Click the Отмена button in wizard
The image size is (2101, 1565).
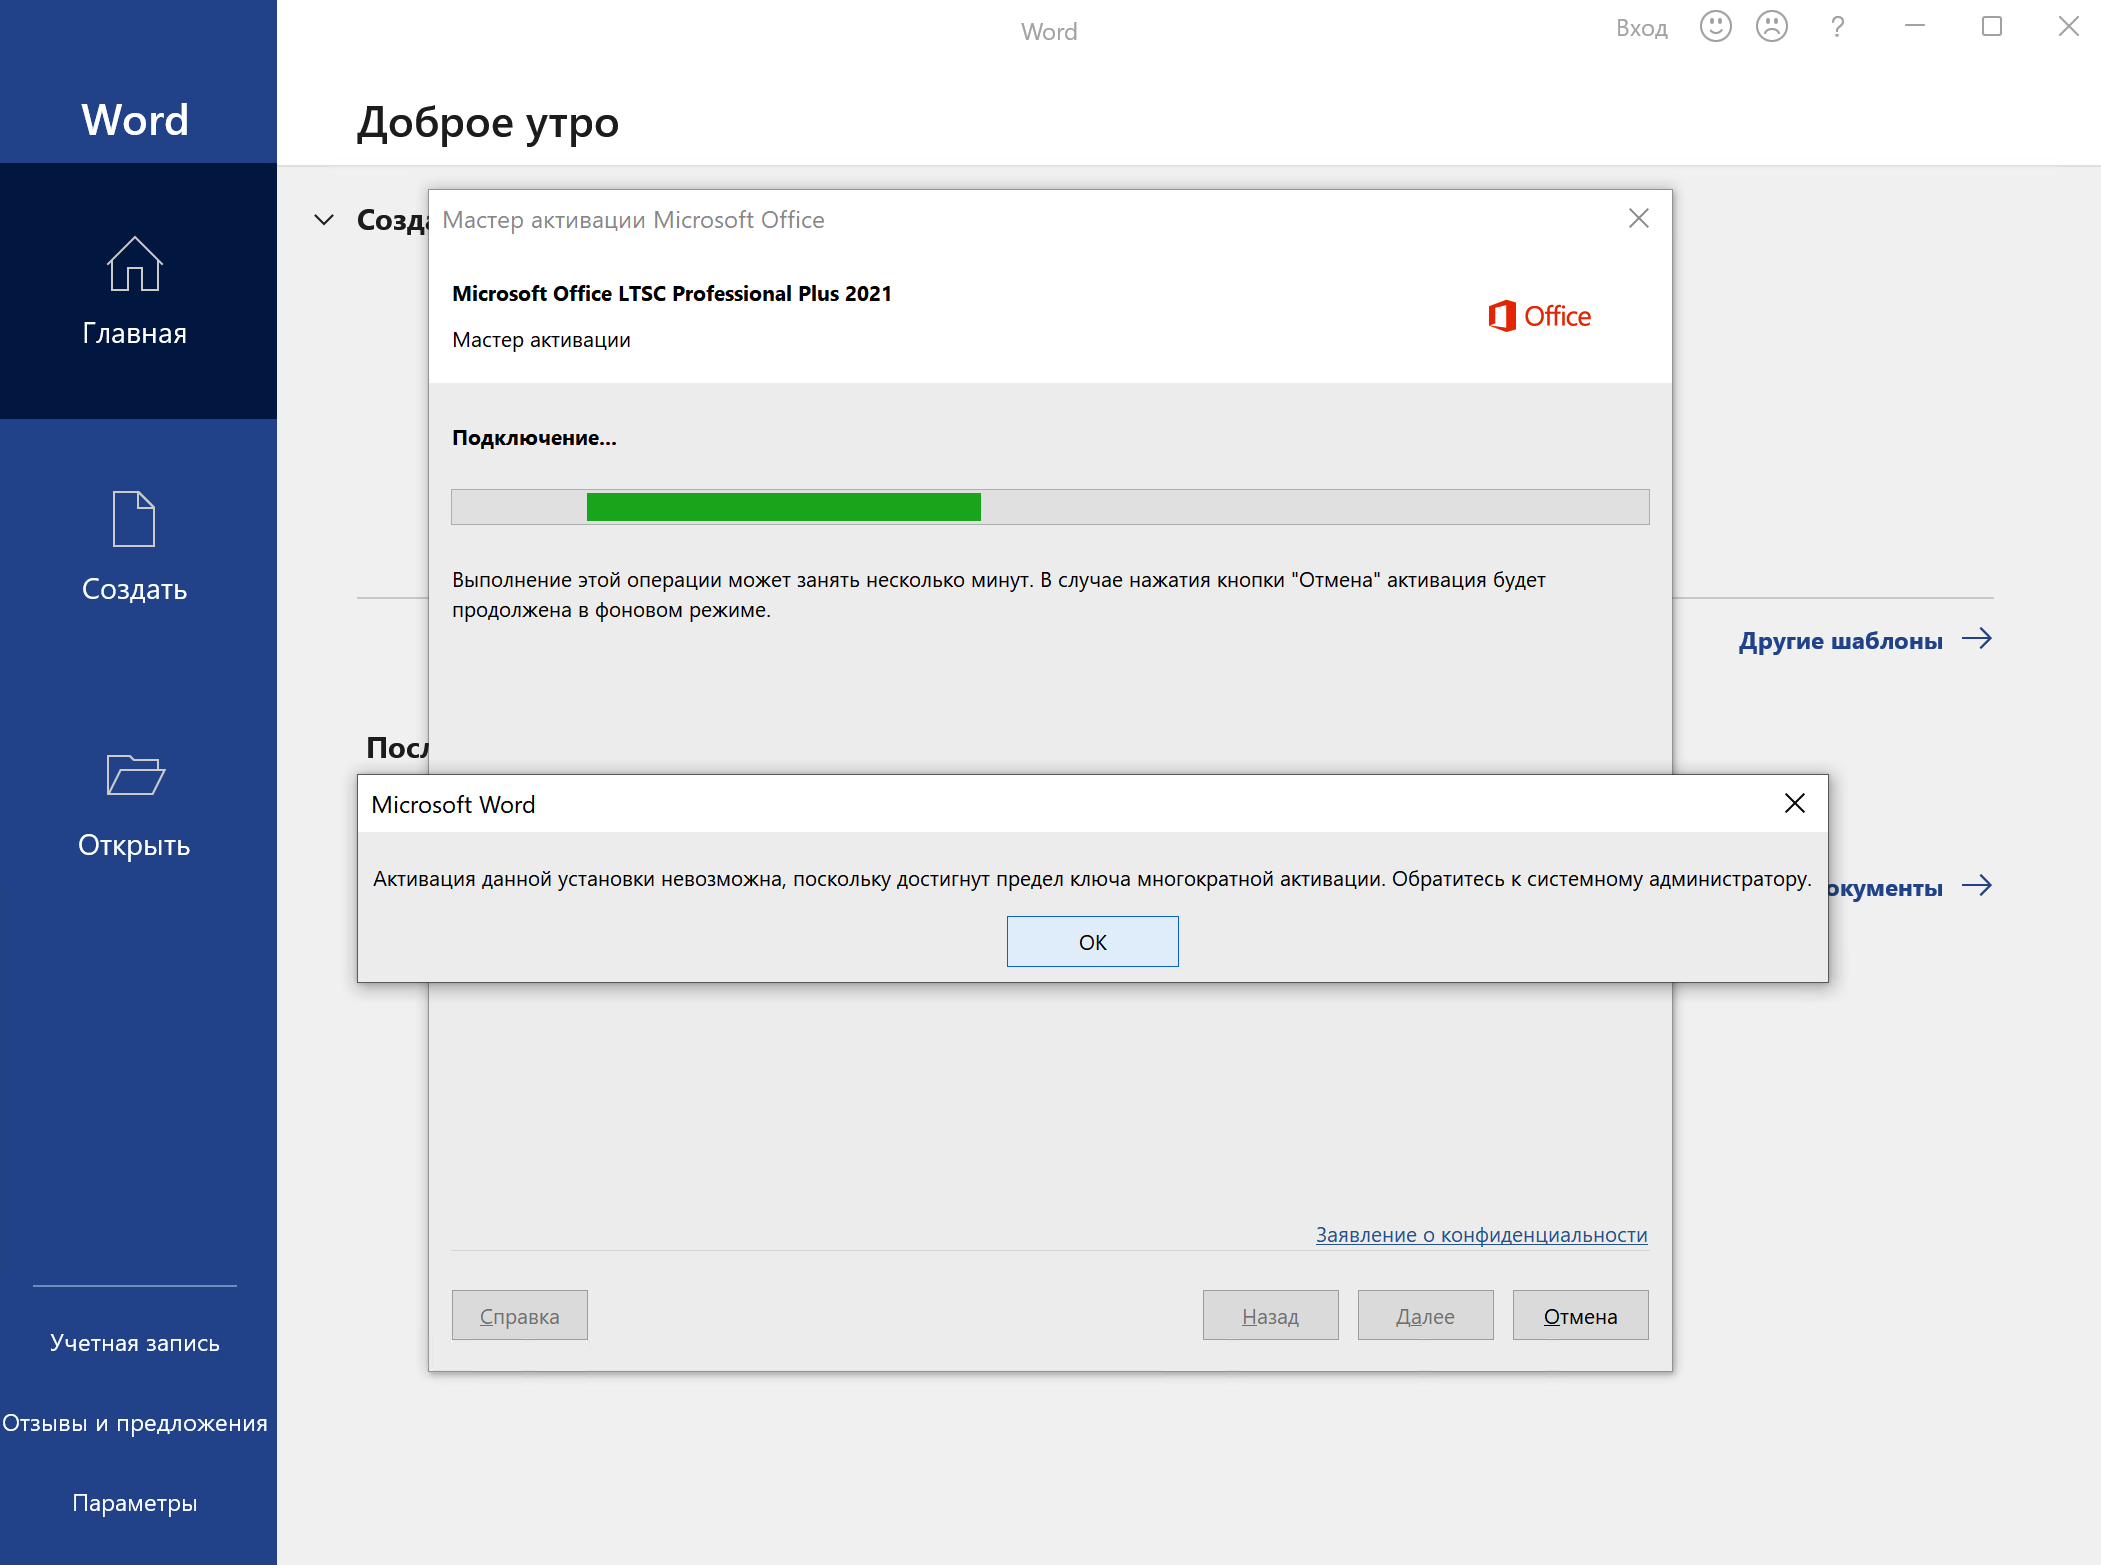point(1581,1316)
